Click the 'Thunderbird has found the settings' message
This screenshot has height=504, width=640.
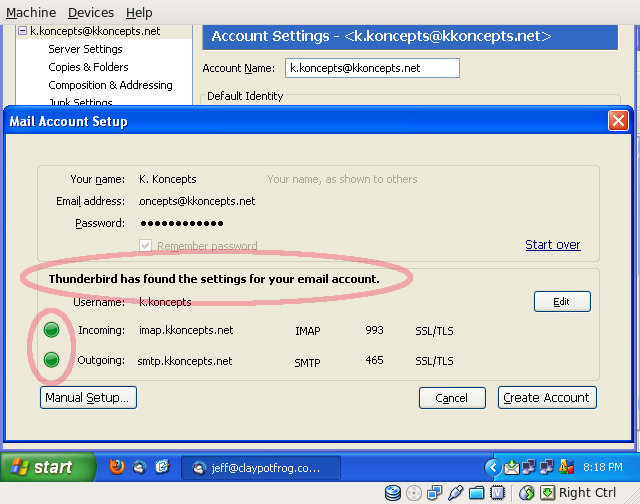coord(214,279)
